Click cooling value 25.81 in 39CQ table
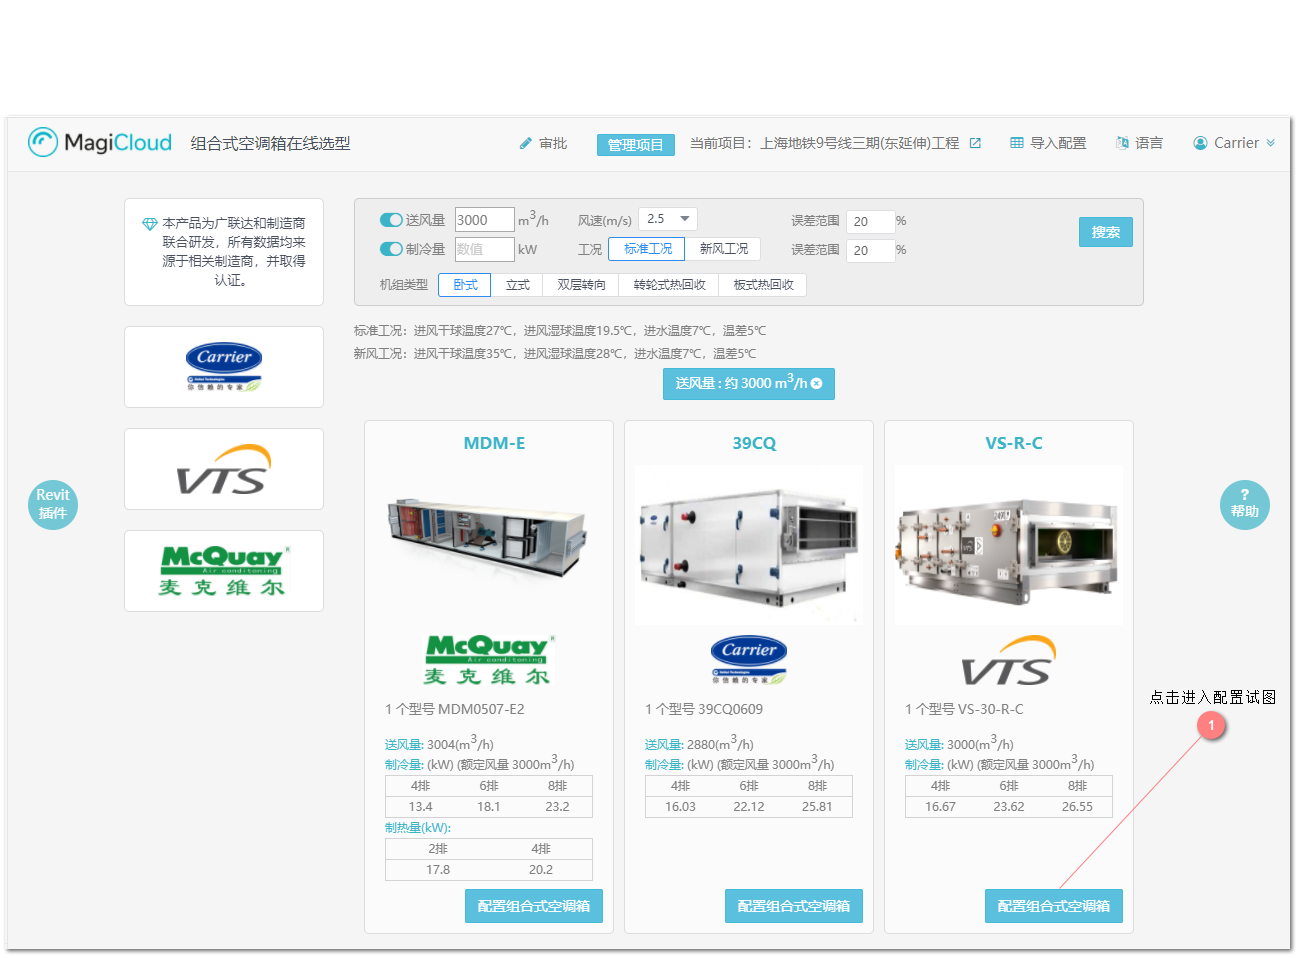The image size is (1299, 958). coord(817,806)
